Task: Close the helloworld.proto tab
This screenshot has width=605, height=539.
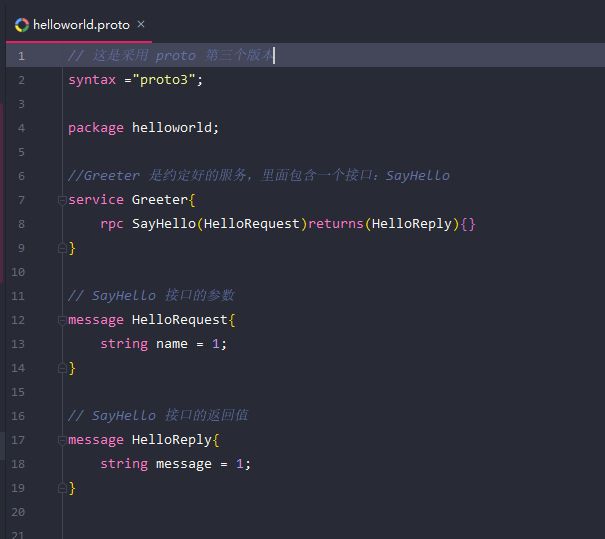Action: [x=141, y=24]
